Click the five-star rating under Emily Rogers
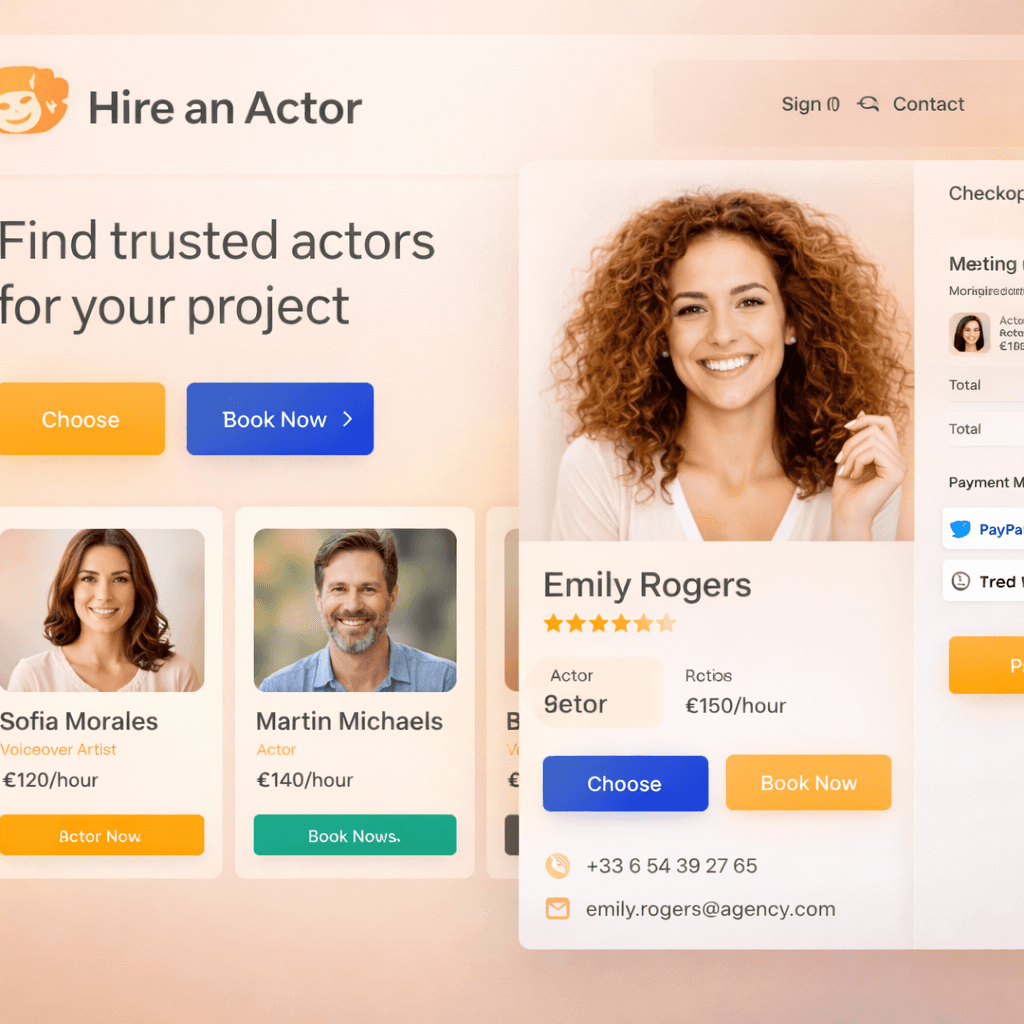This screenshot has height=1024, width=1024. pos(609,623)
